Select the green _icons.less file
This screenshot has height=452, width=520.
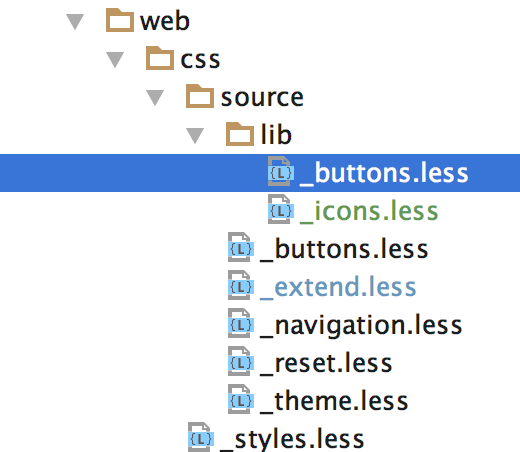(369, 211)
